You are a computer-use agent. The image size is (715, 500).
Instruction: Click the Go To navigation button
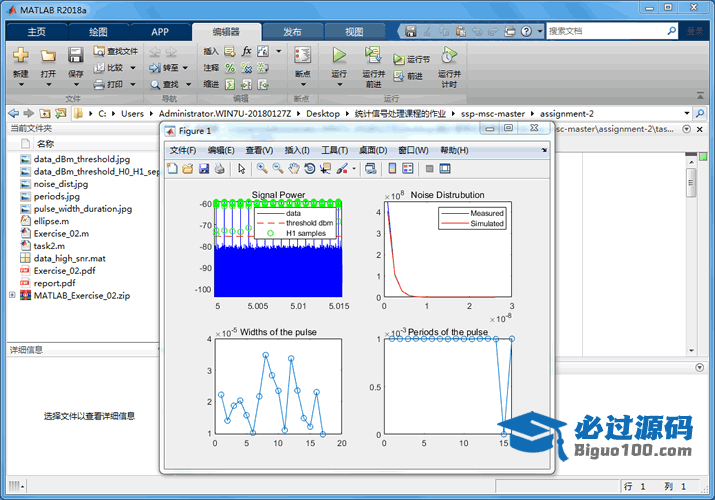[164, 68]
